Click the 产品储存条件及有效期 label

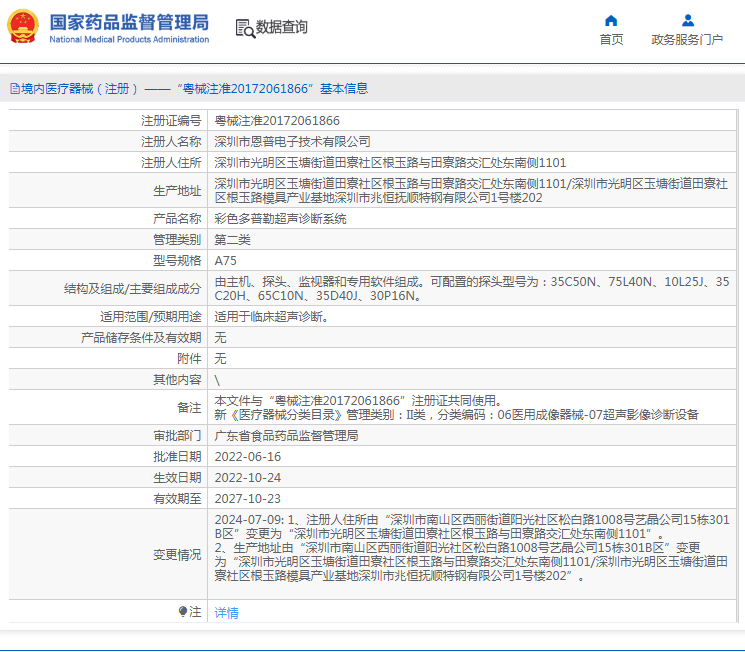point(141,337)
